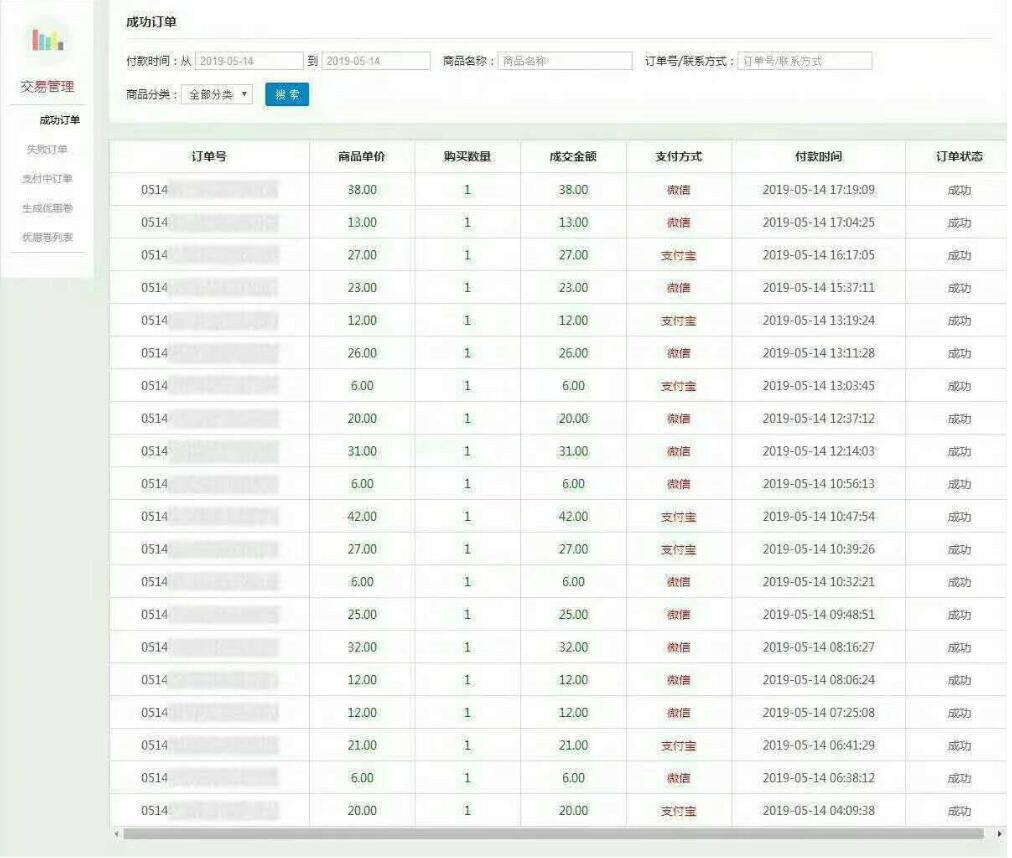The height and width of the screenshot is (858, 1012).
Task: Click transaction amount 26.00 in 13:11:28 row
Action: coord(573,353)
